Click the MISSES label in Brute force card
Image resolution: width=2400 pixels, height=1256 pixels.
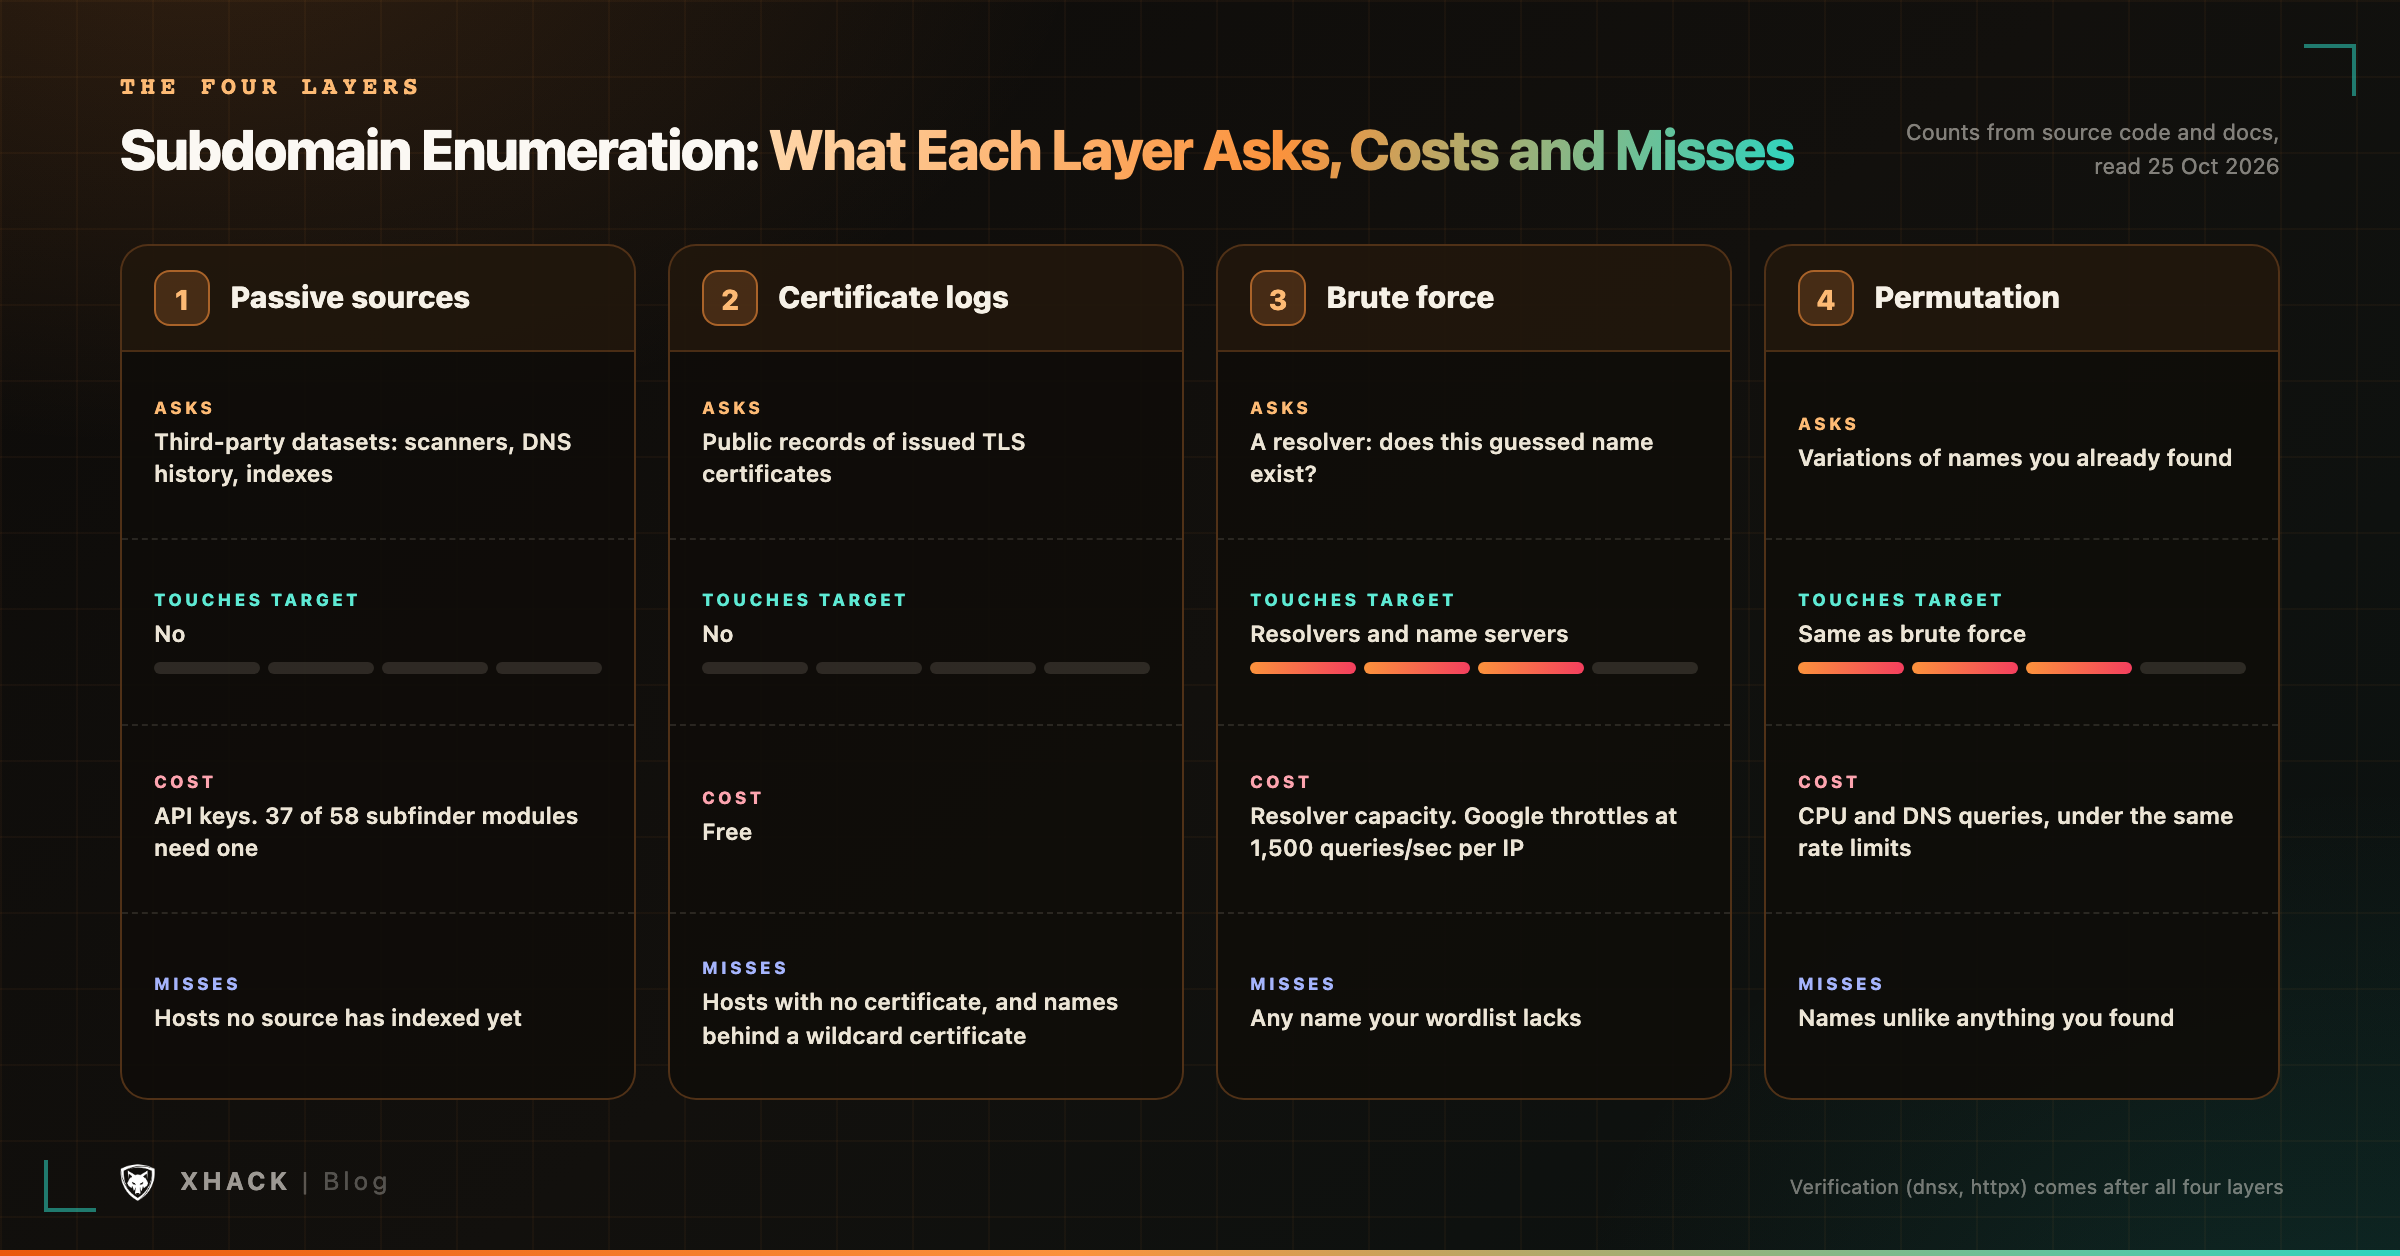pos(1292,984)
